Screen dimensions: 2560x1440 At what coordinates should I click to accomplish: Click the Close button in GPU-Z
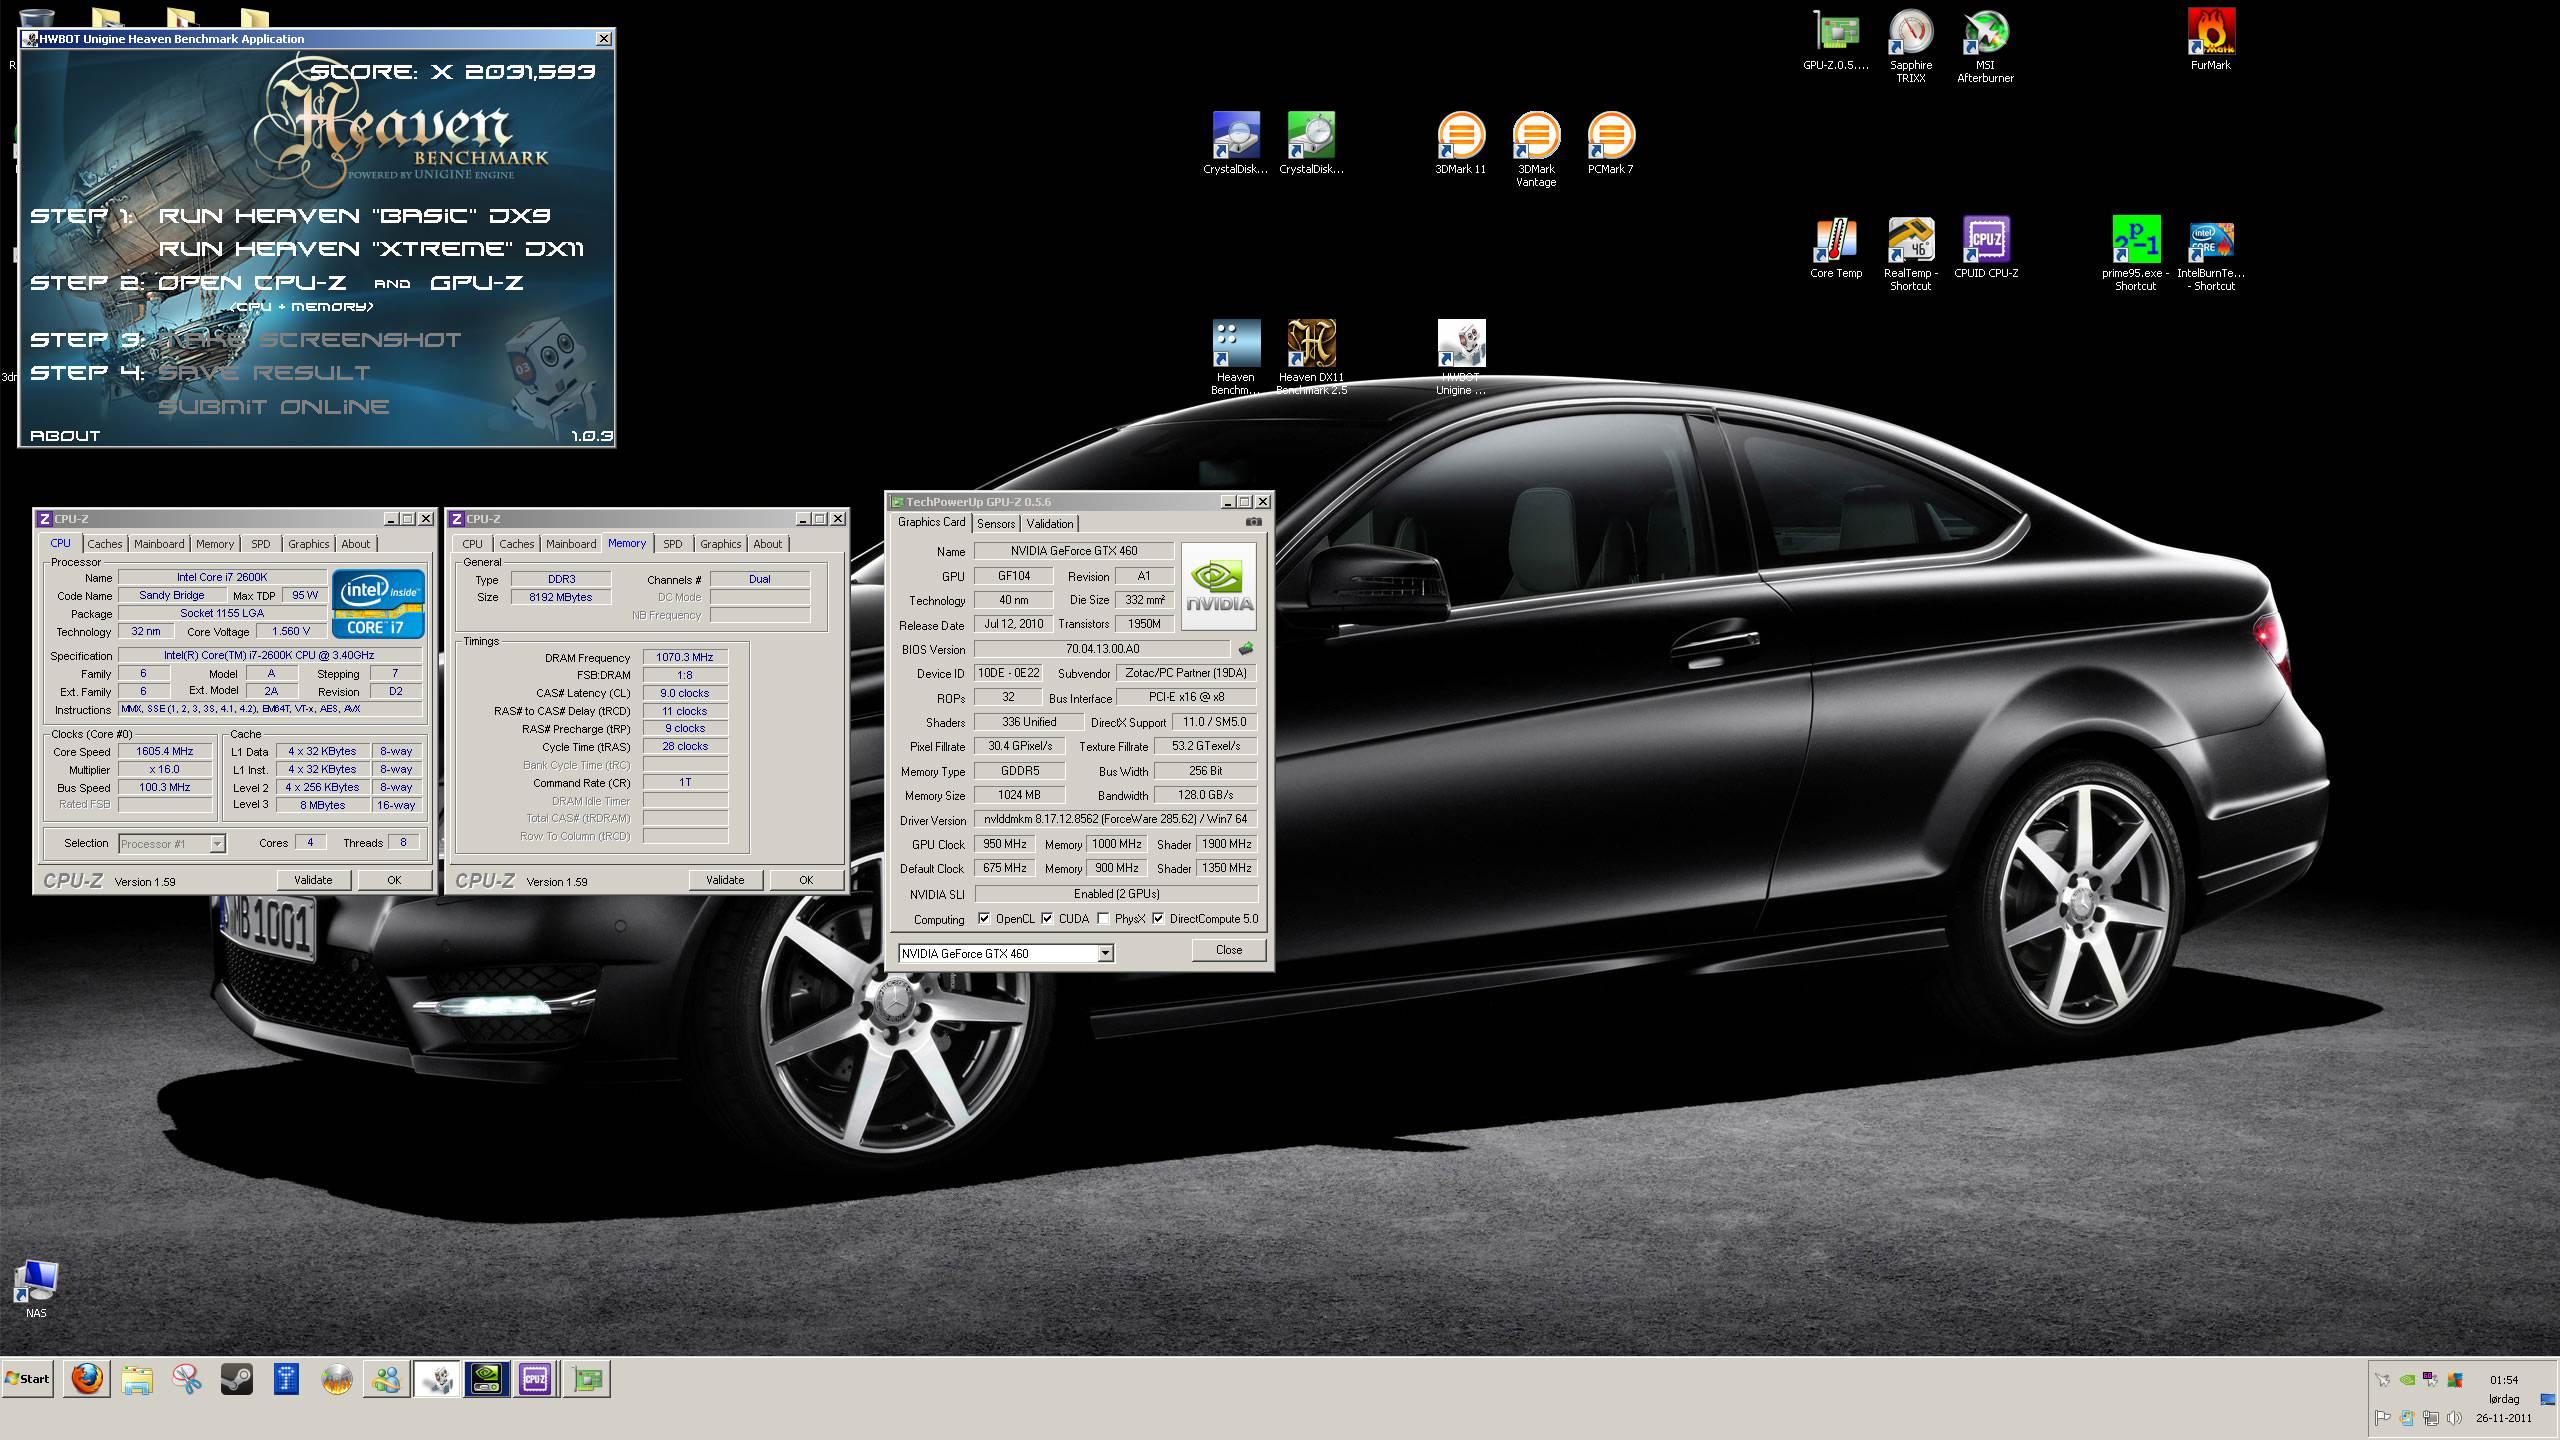click(x=1229, y=950)
